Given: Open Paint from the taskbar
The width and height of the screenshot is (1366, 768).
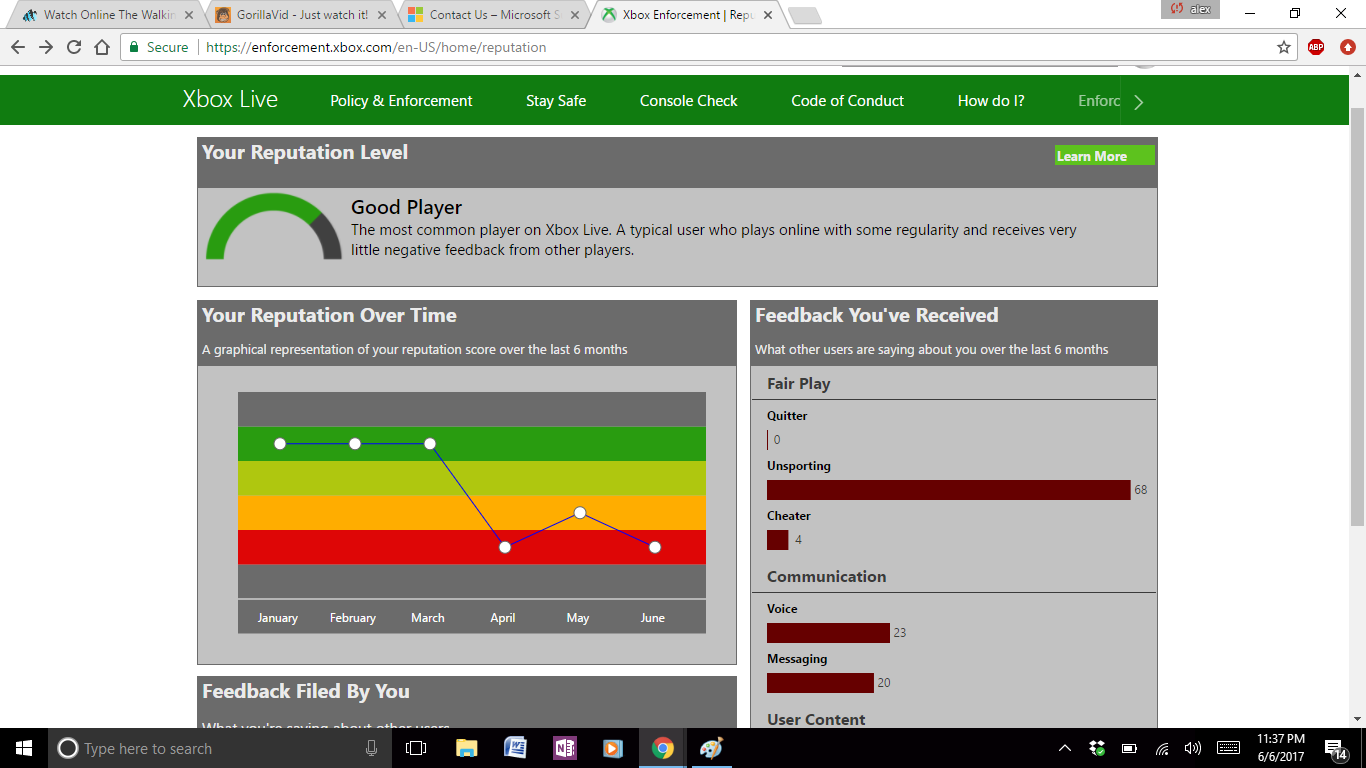Looking at the screenshot, I should pyautogui.click(x=711, y=748).
